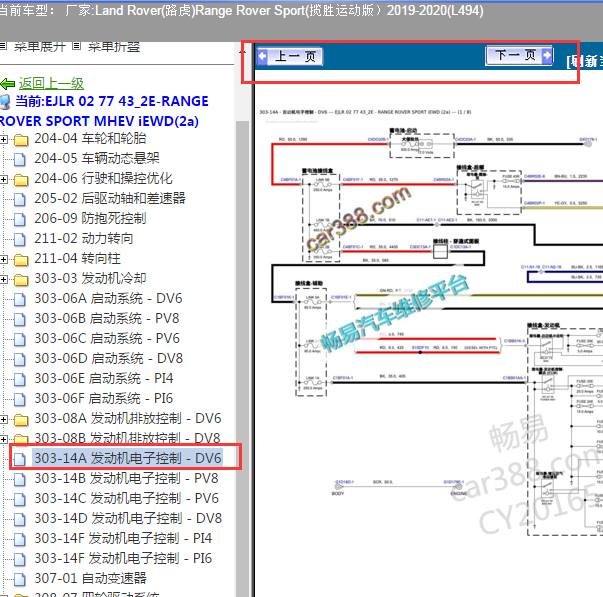
Task: Open 303-06E 启动系统 - PI4
Action: pyautogui.click(x=103, y=378)
